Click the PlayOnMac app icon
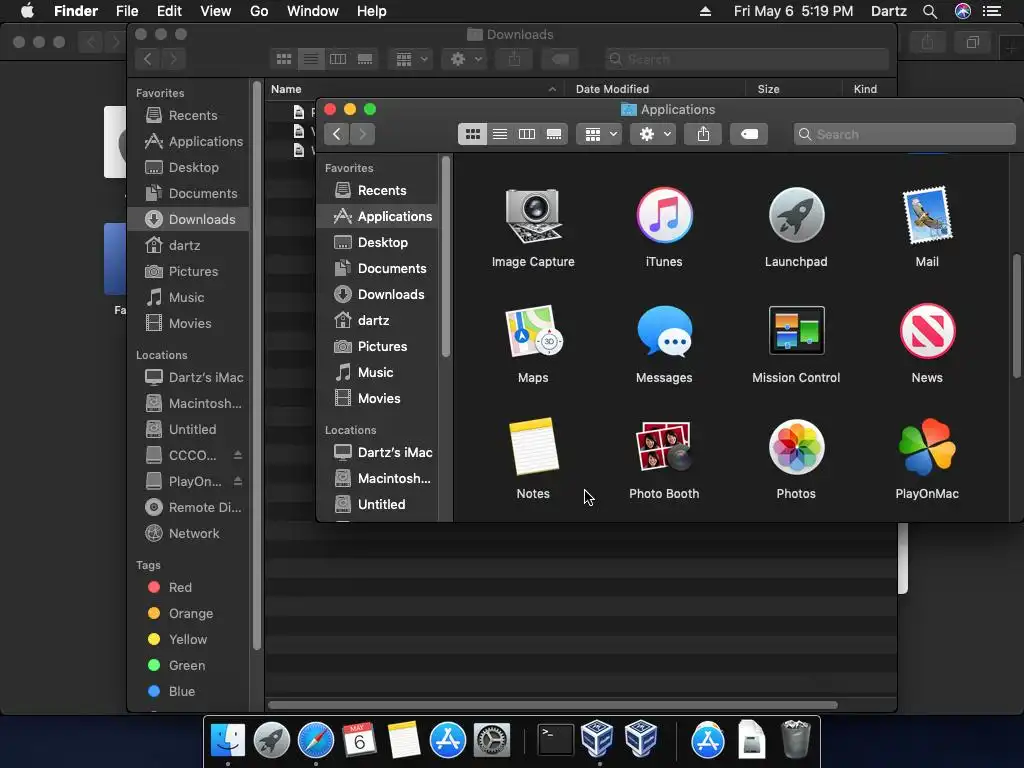Screen dimensions: 1024x768 coord(927,447)
